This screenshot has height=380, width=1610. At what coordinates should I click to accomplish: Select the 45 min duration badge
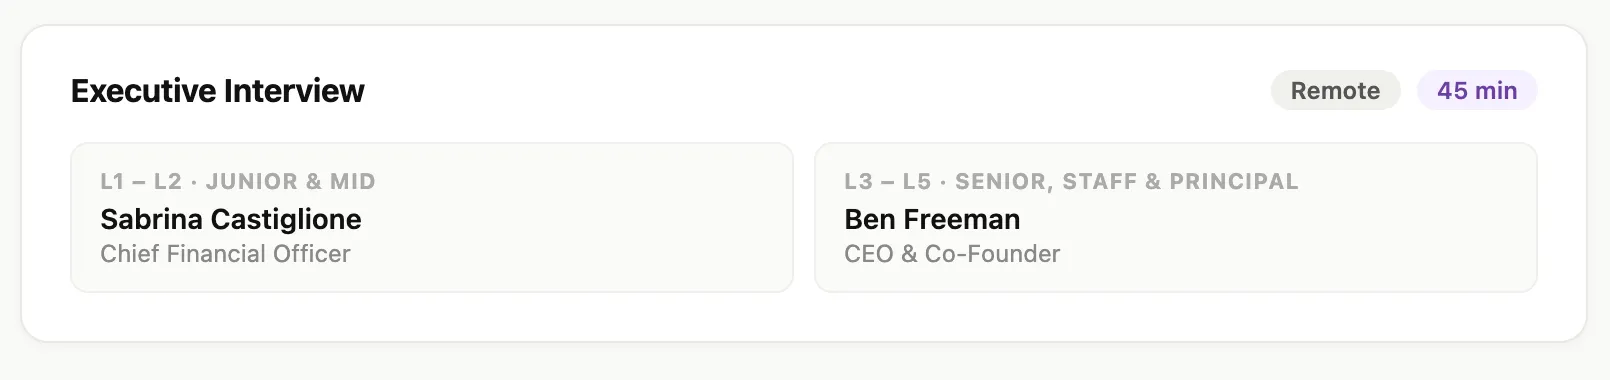pyautogui.click(x=1477, y=91)
